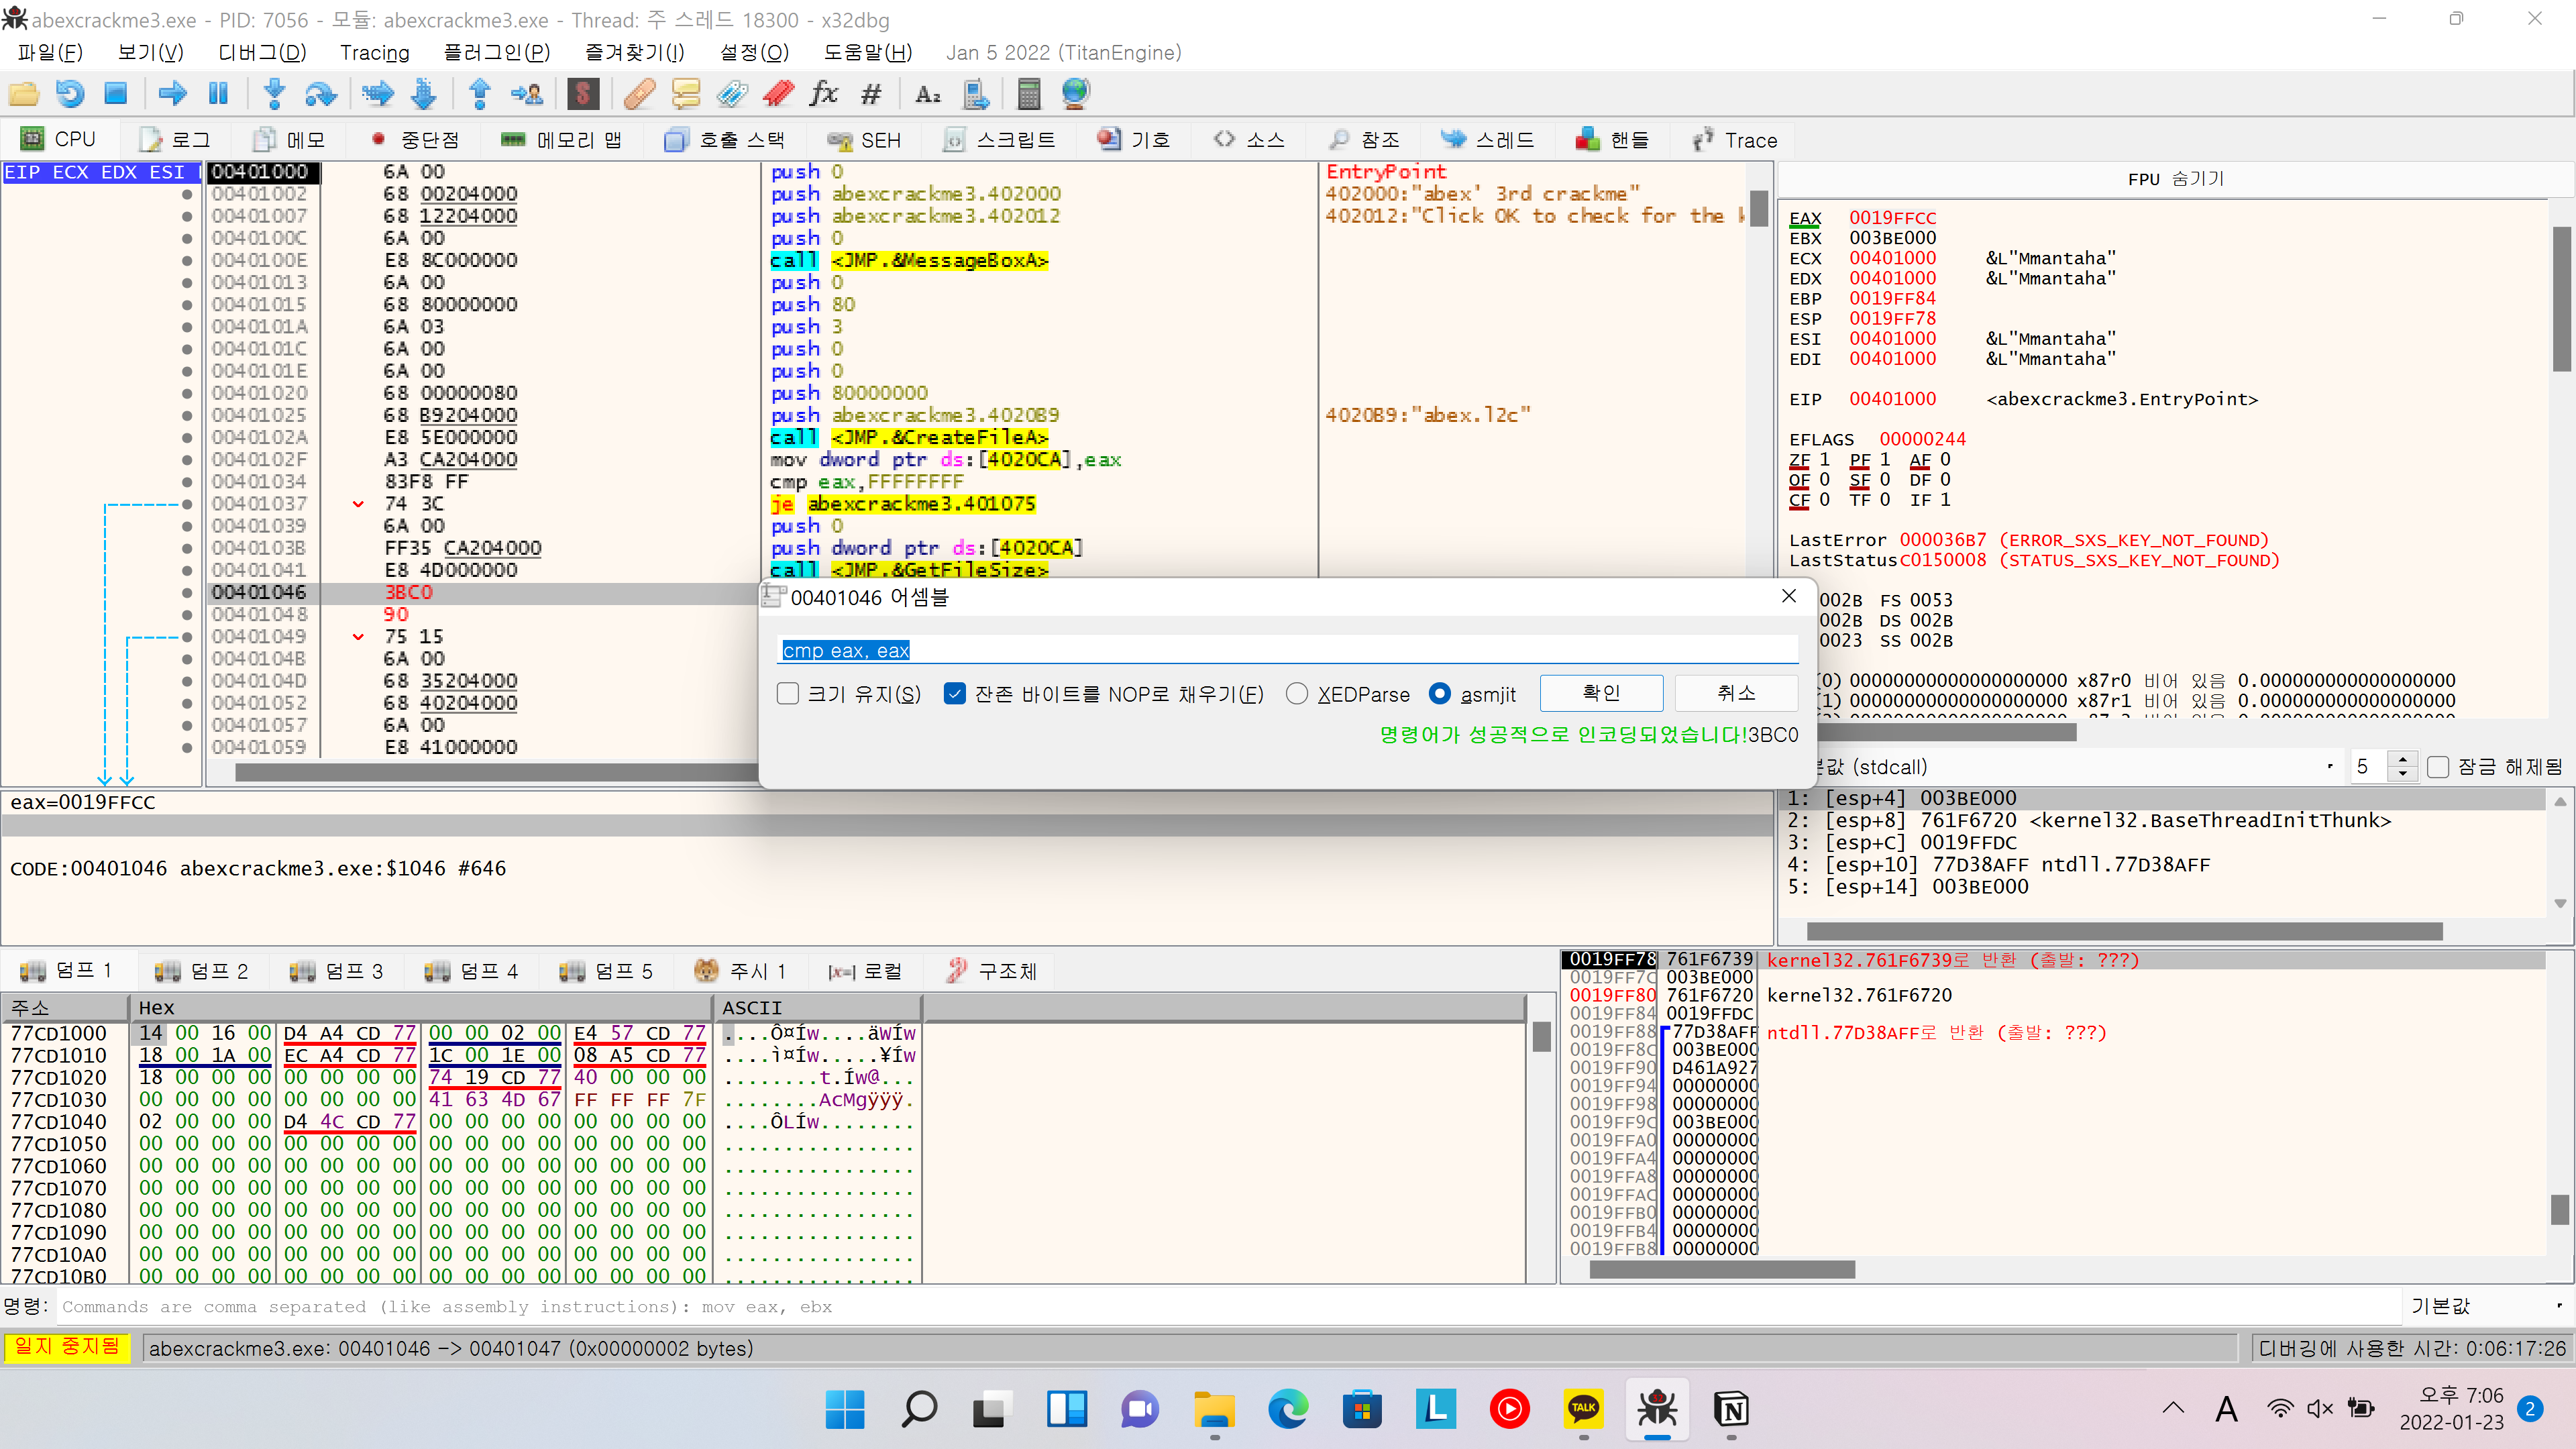Viewport: 2576px width, 1449px height.
Task: Select the asmjit radio button
Action: click(x=1440, y=693)
